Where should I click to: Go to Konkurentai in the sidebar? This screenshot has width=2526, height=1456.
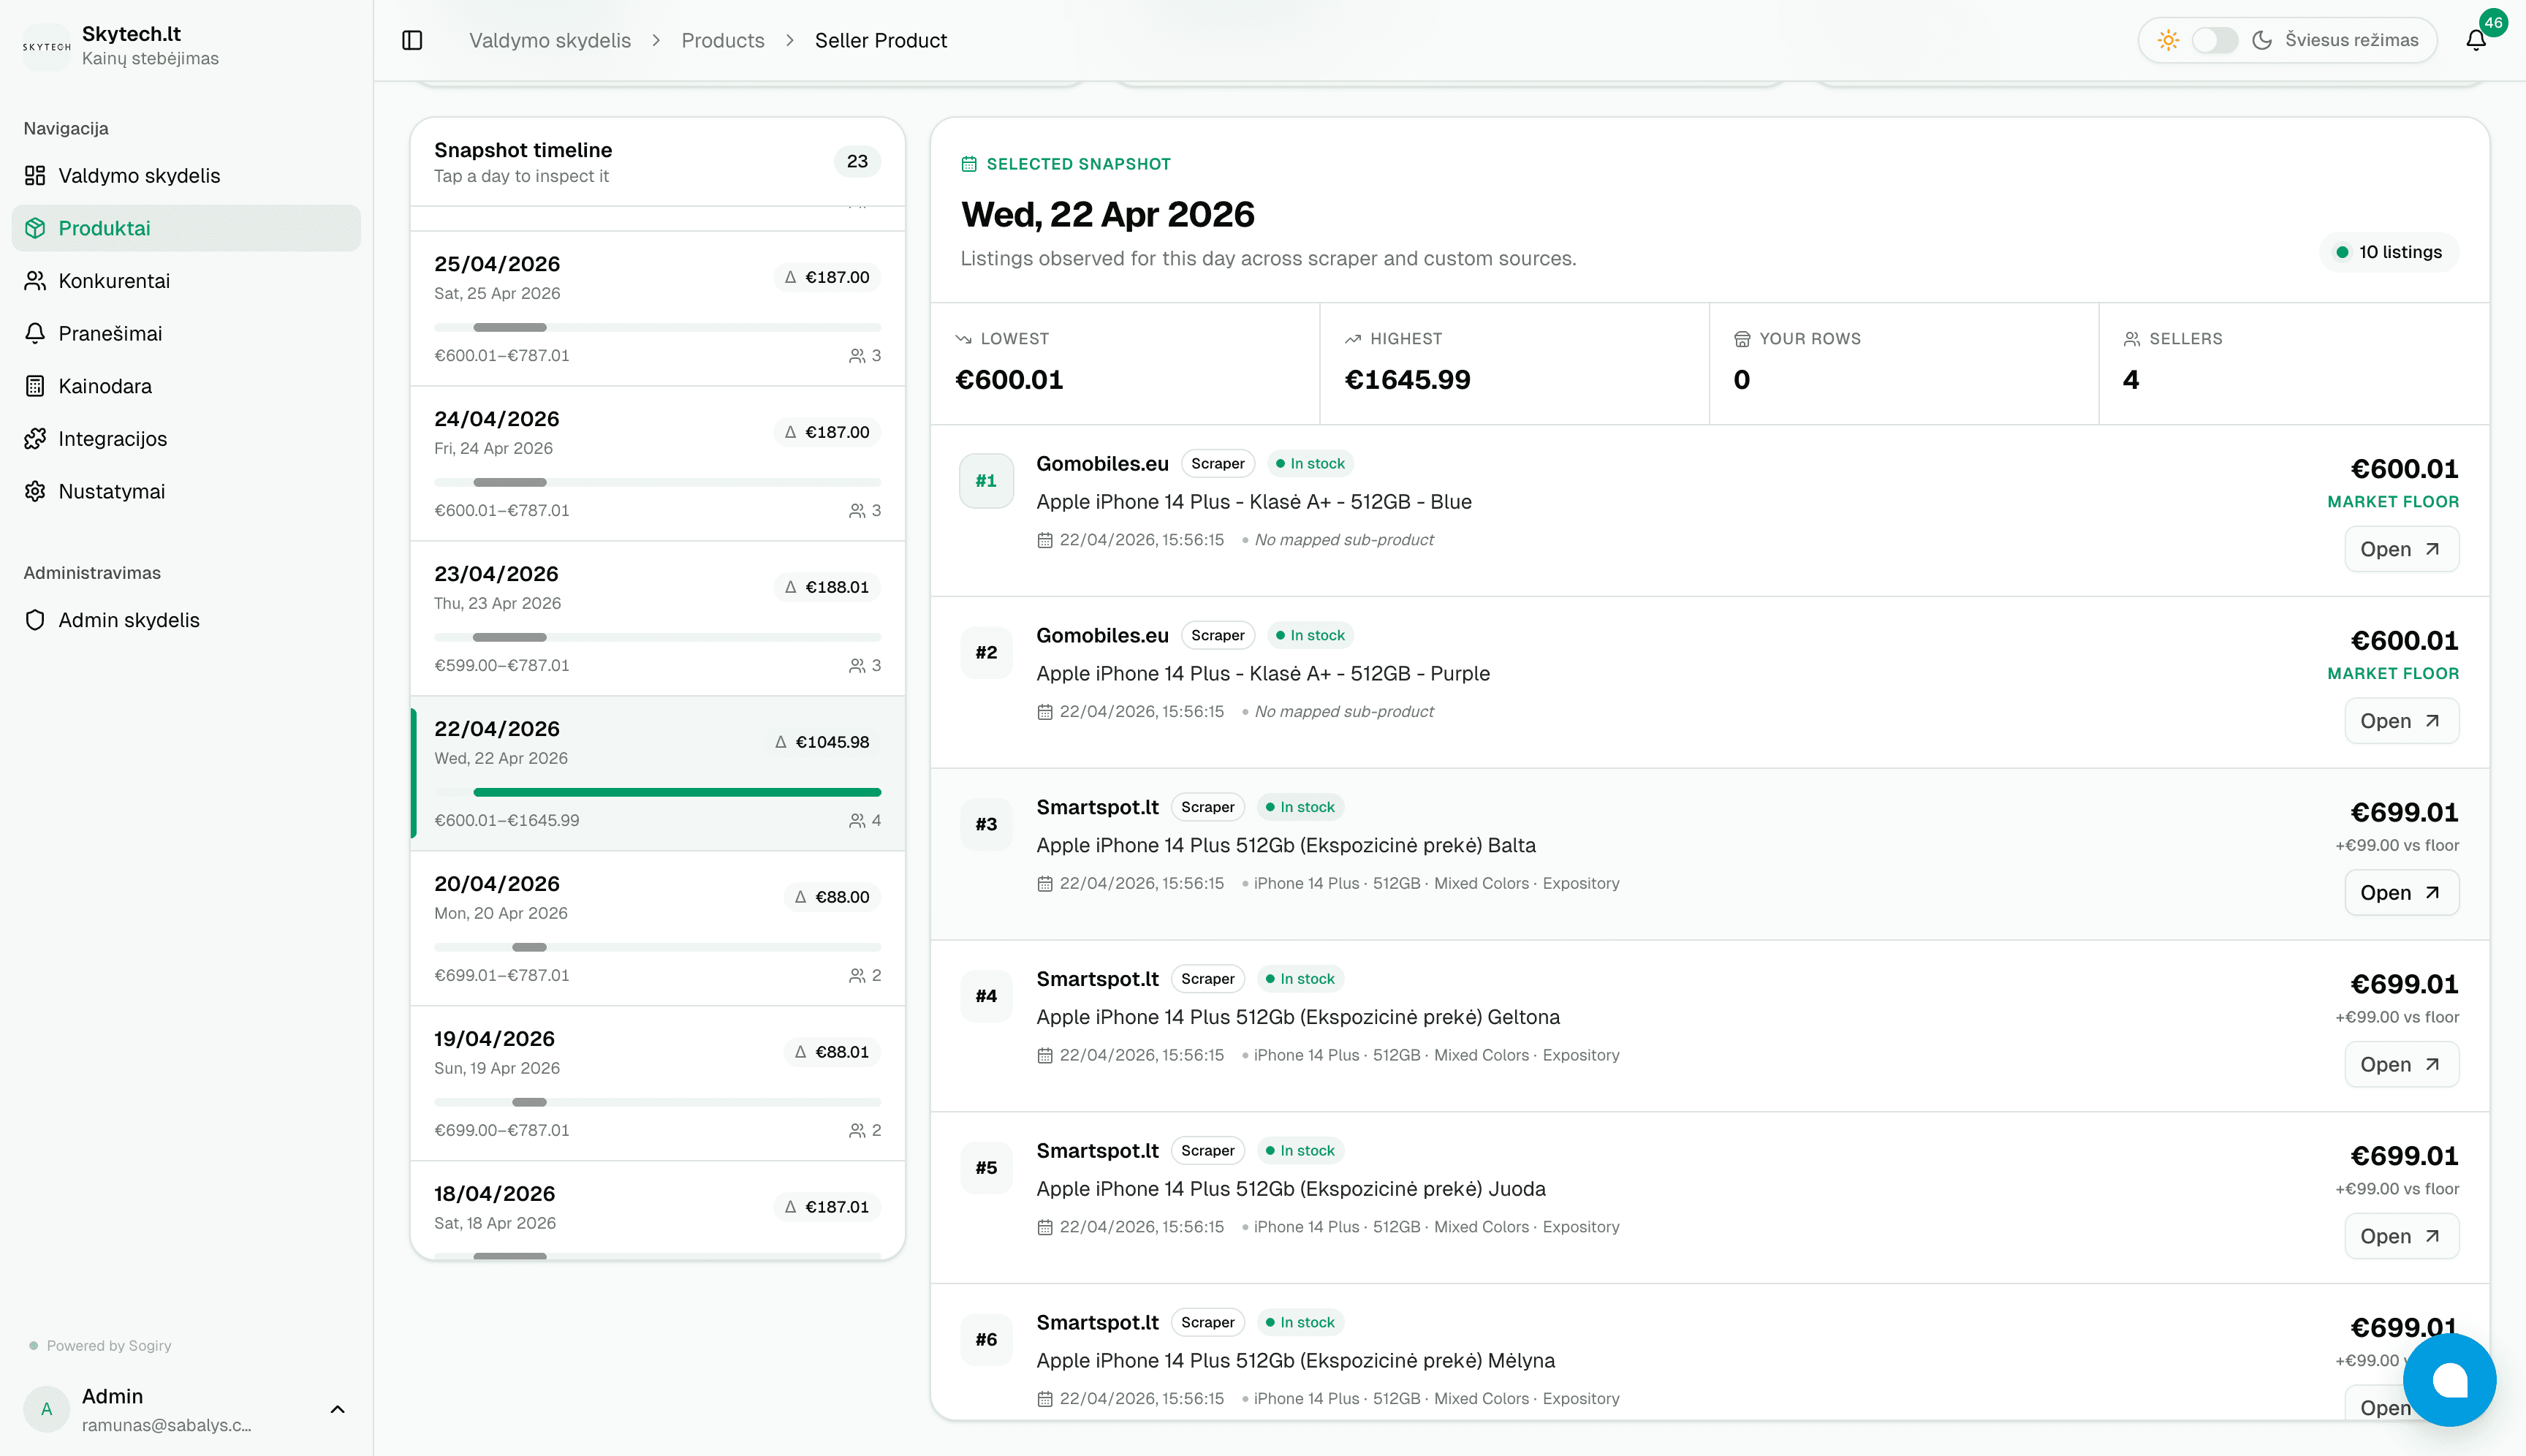186,281
